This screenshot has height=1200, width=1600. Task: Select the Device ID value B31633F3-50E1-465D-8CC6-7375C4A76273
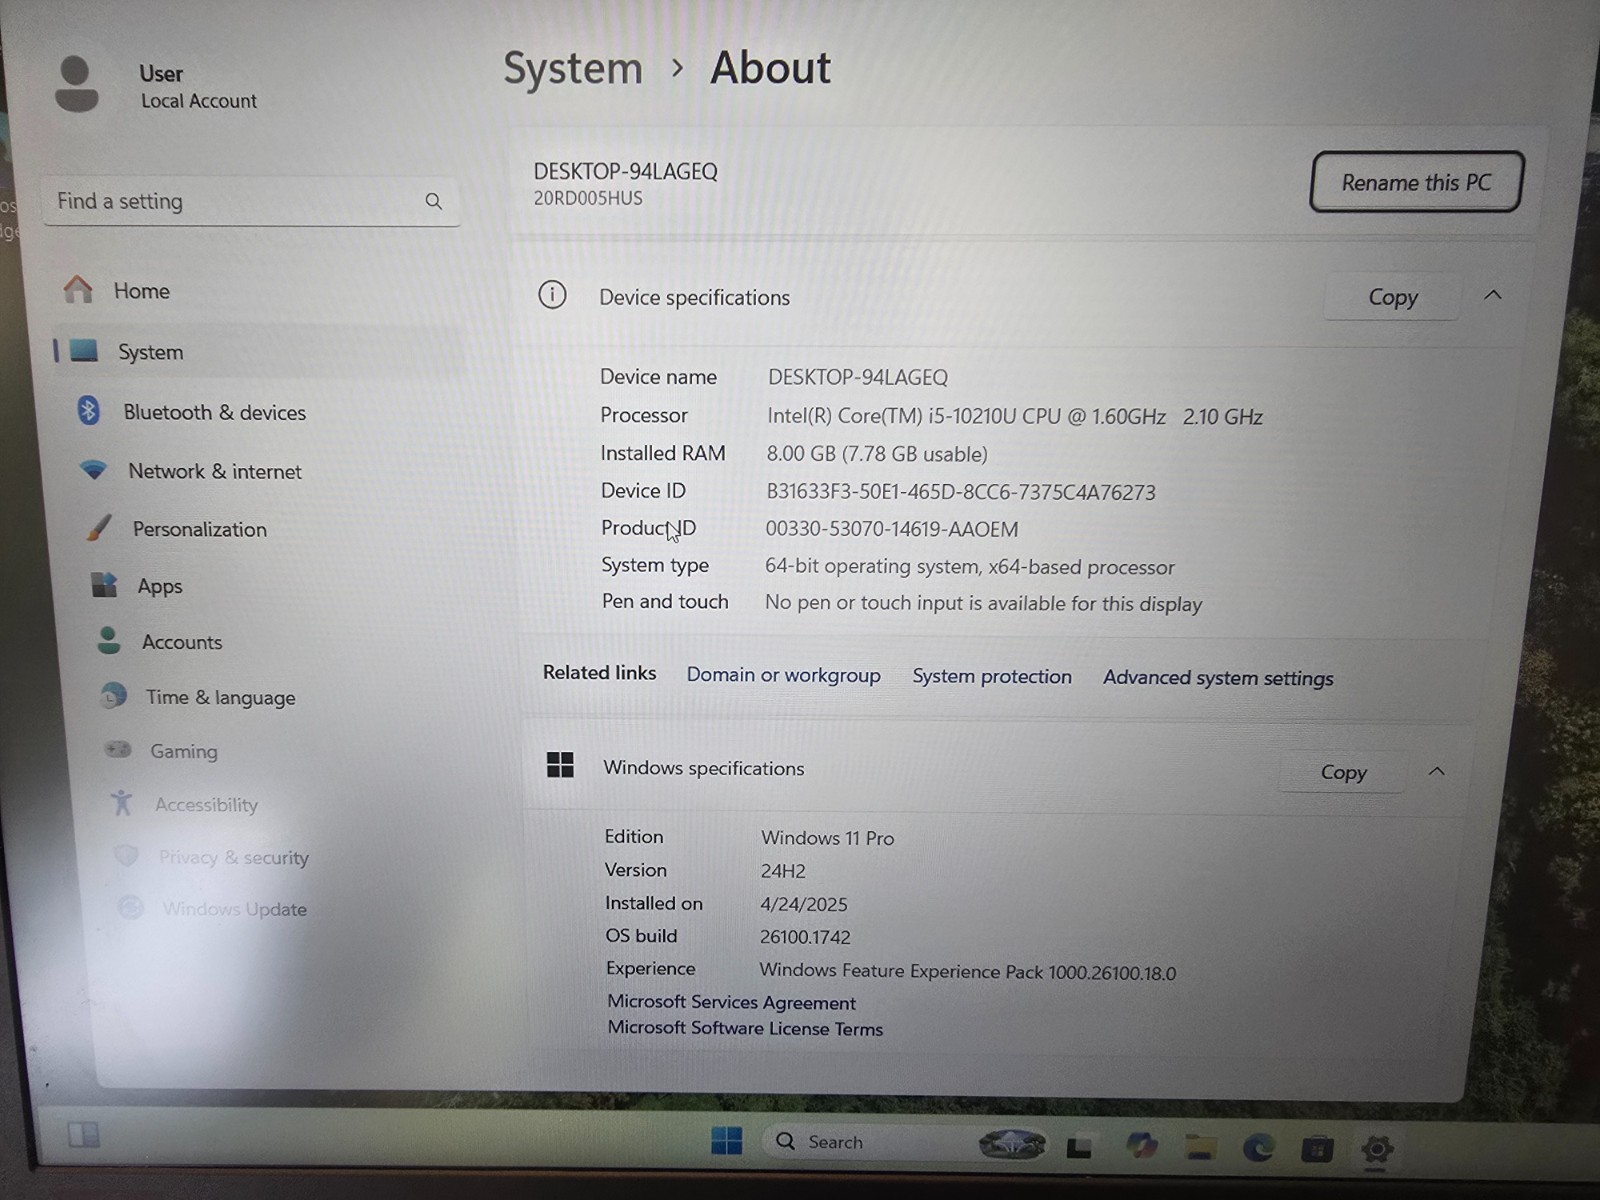(961, 492)
